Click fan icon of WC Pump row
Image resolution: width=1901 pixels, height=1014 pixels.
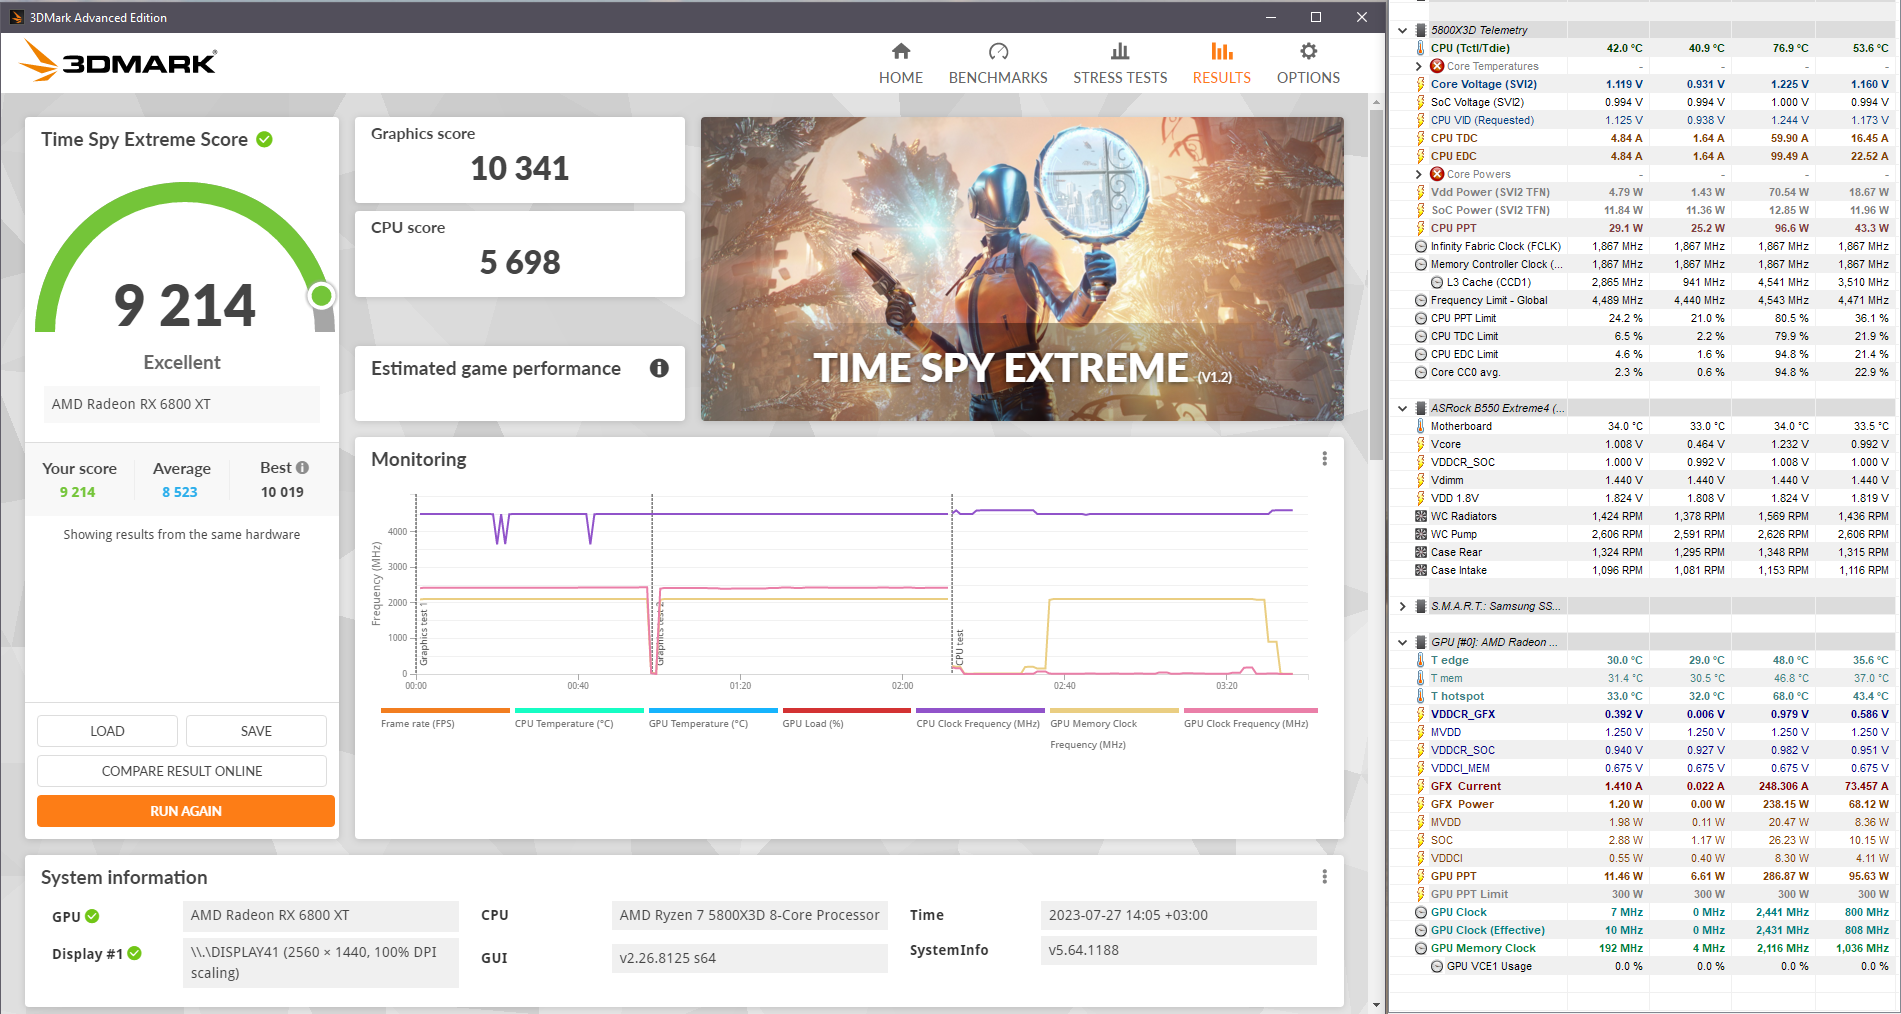coord(1421,534)
